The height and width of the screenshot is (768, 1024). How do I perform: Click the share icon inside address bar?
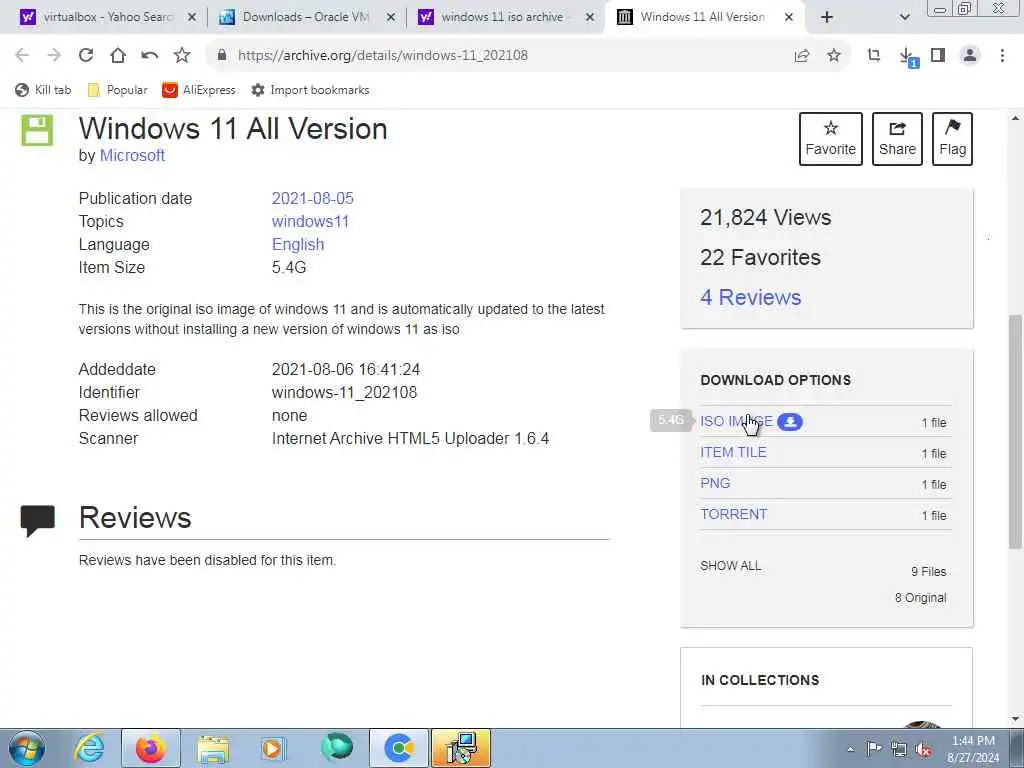[x=802, y=56]
